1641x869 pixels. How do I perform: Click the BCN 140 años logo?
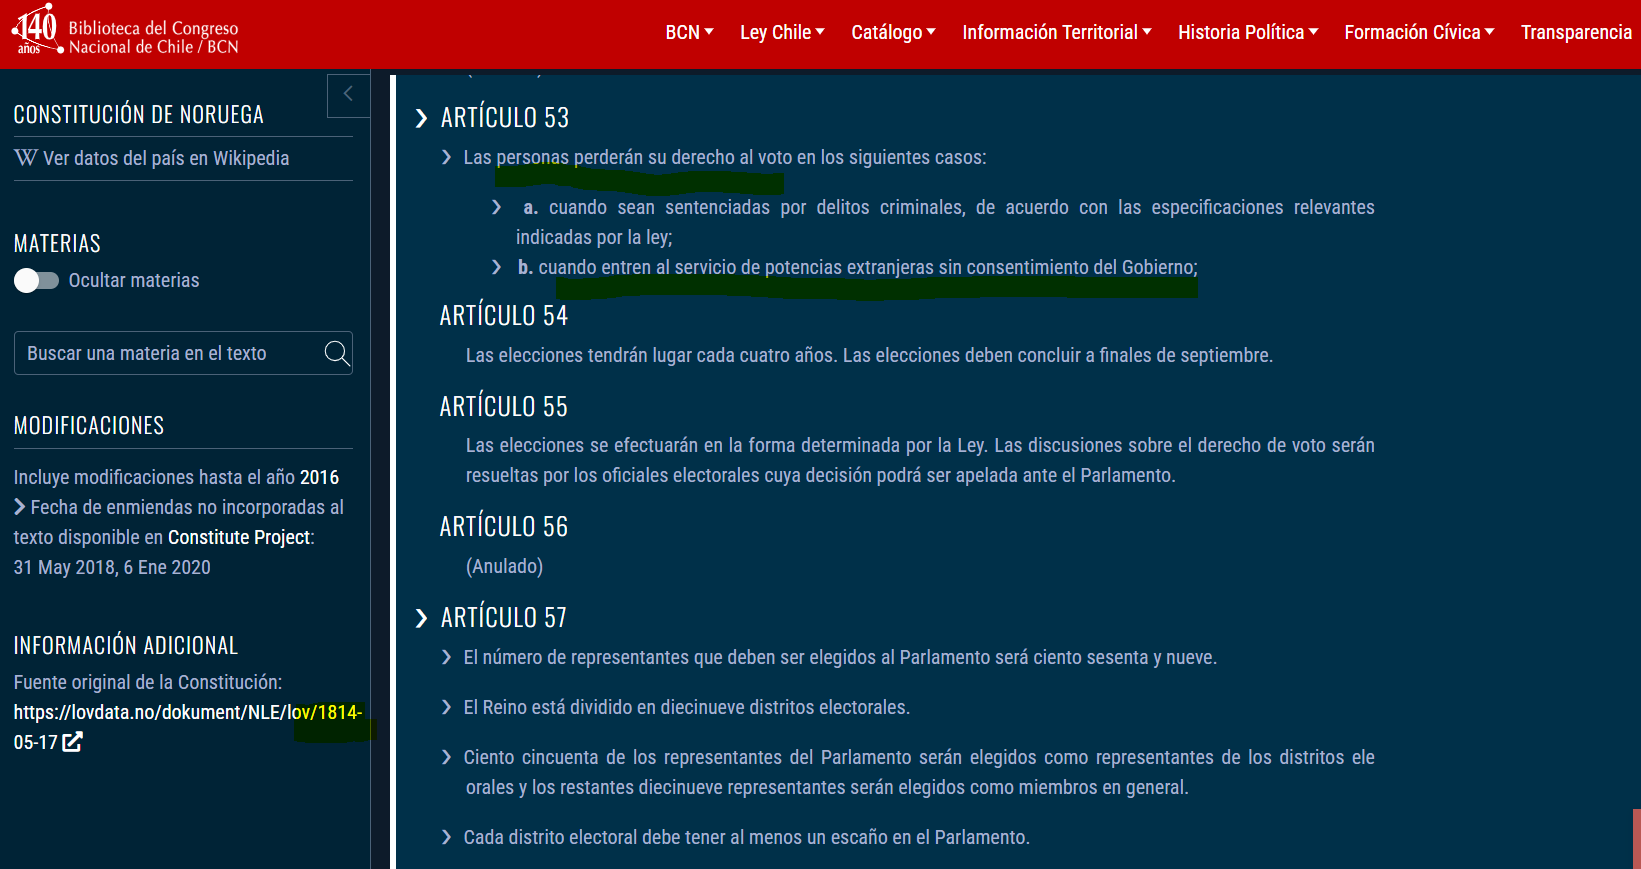[125, 32]
